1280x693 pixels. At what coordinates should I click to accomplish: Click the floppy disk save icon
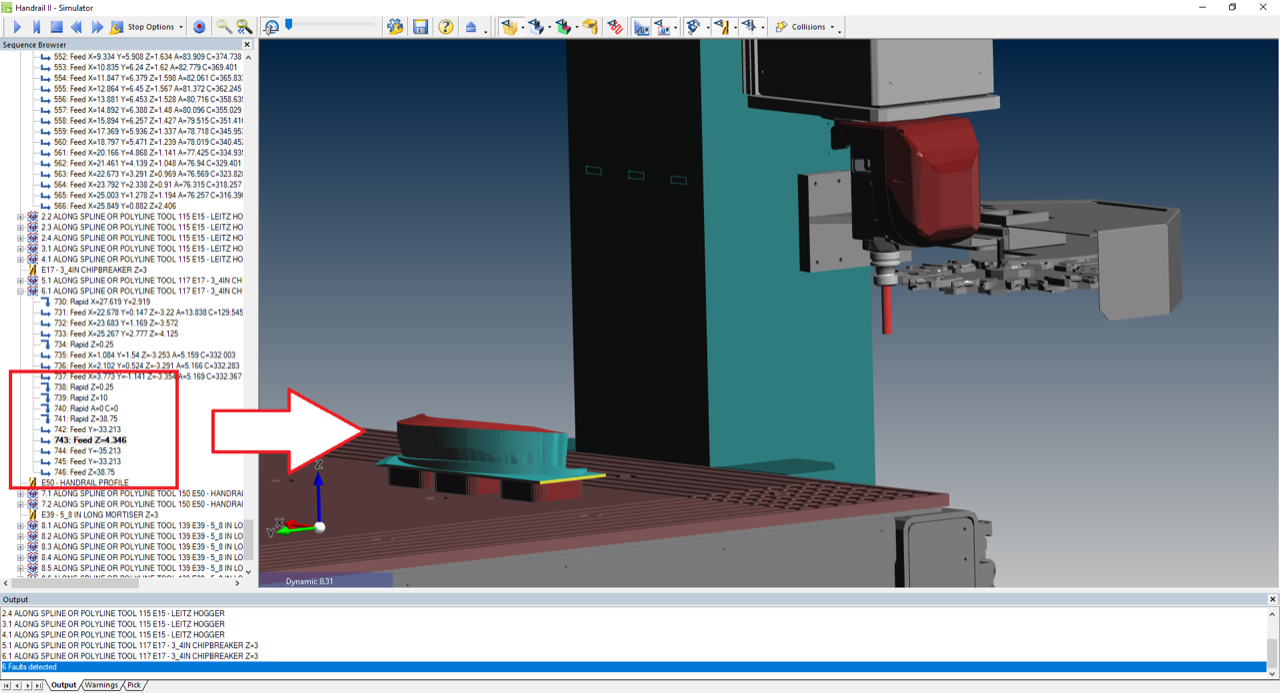pyautogui.click(x=421, y=27)
